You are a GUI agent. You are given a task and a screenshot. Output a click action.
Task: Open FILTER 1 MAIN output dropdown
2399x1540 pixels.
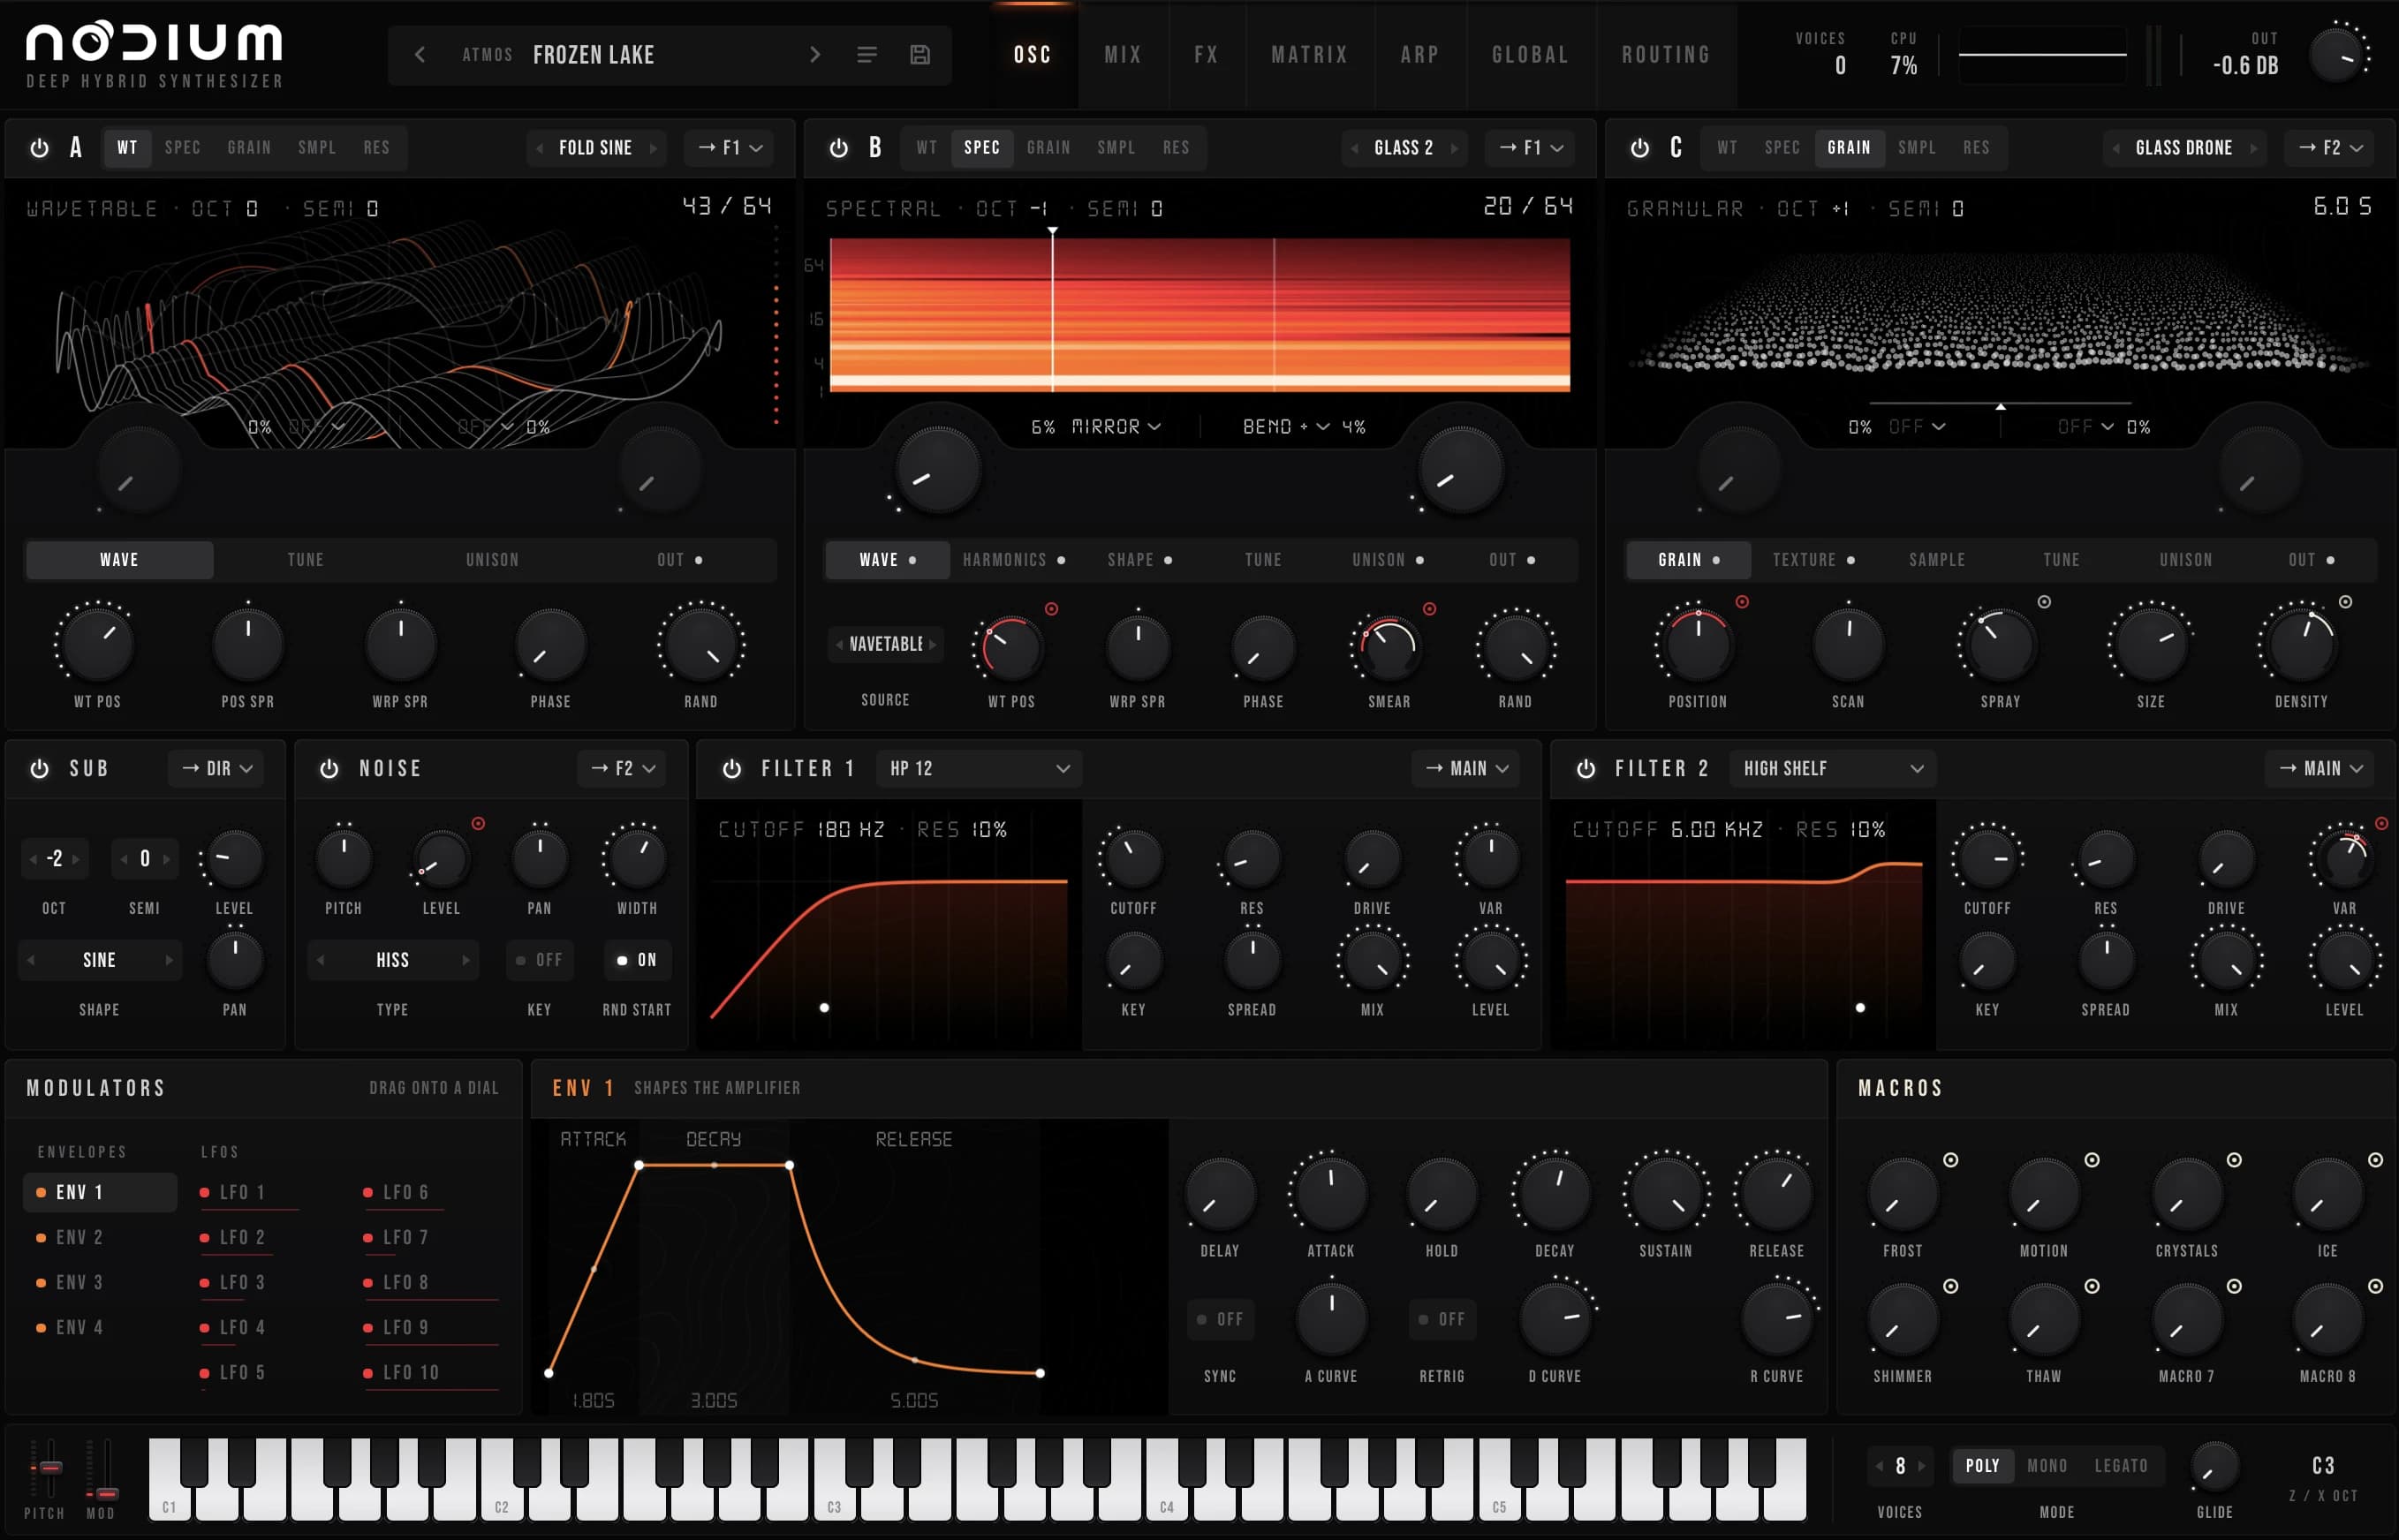pos(1467,768)
